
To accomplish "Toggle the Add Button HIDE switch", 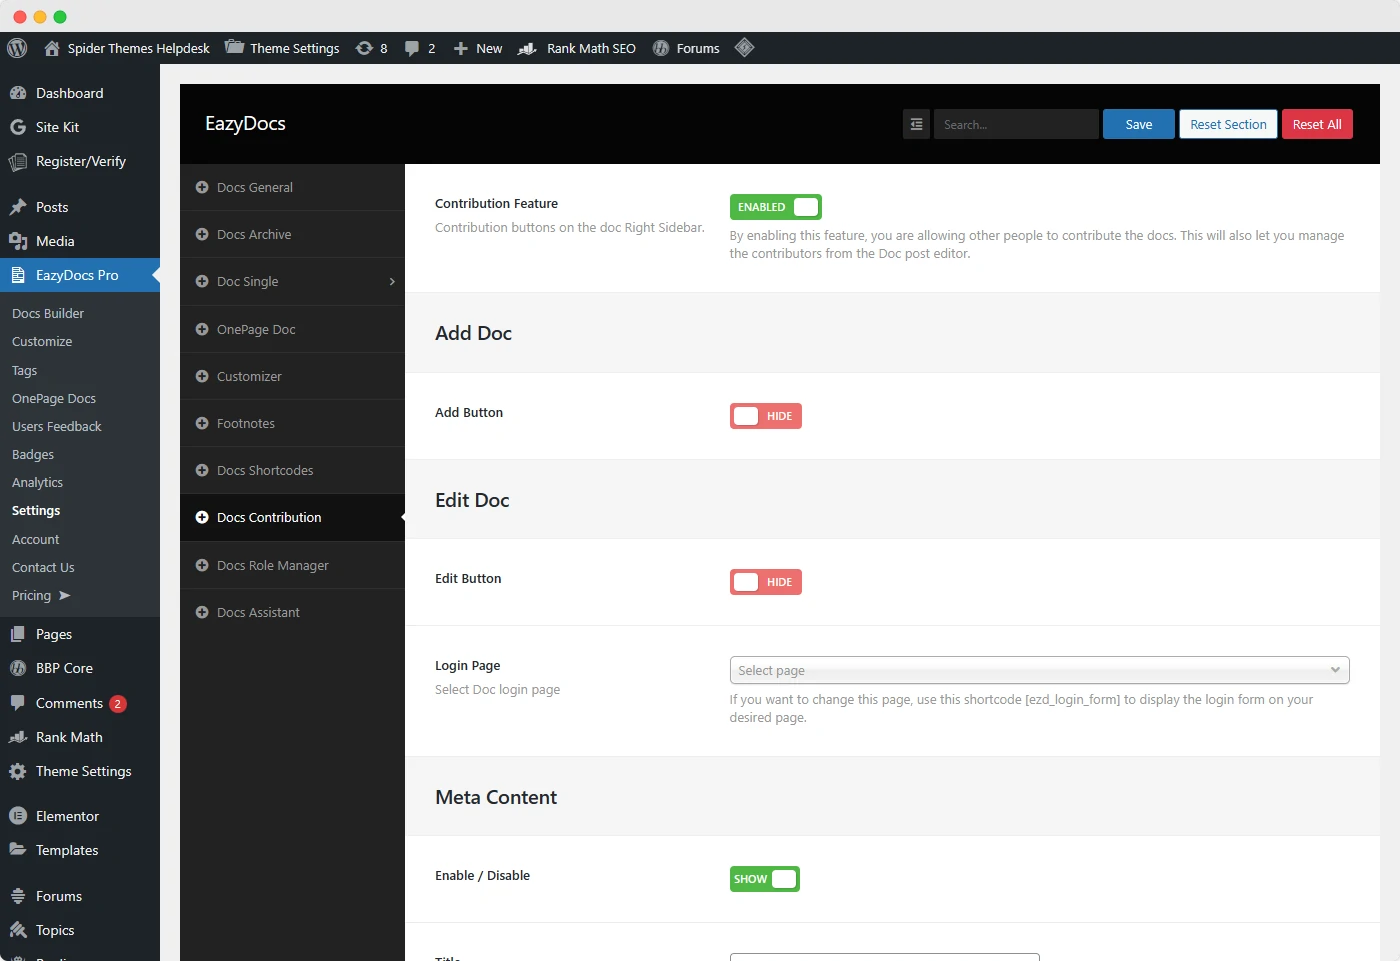I will click(765, 416).
